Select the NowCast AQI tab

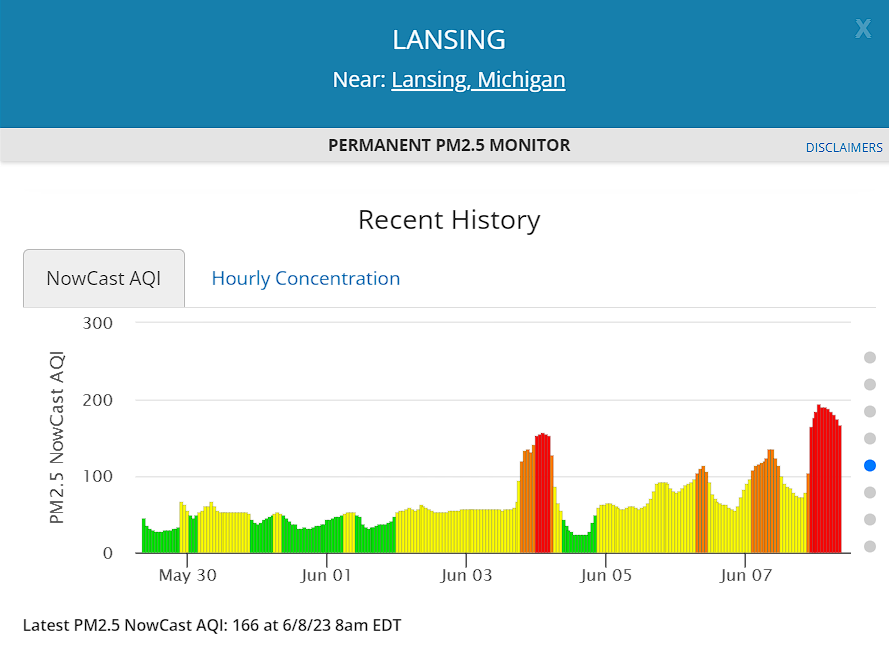click(104, 278)
